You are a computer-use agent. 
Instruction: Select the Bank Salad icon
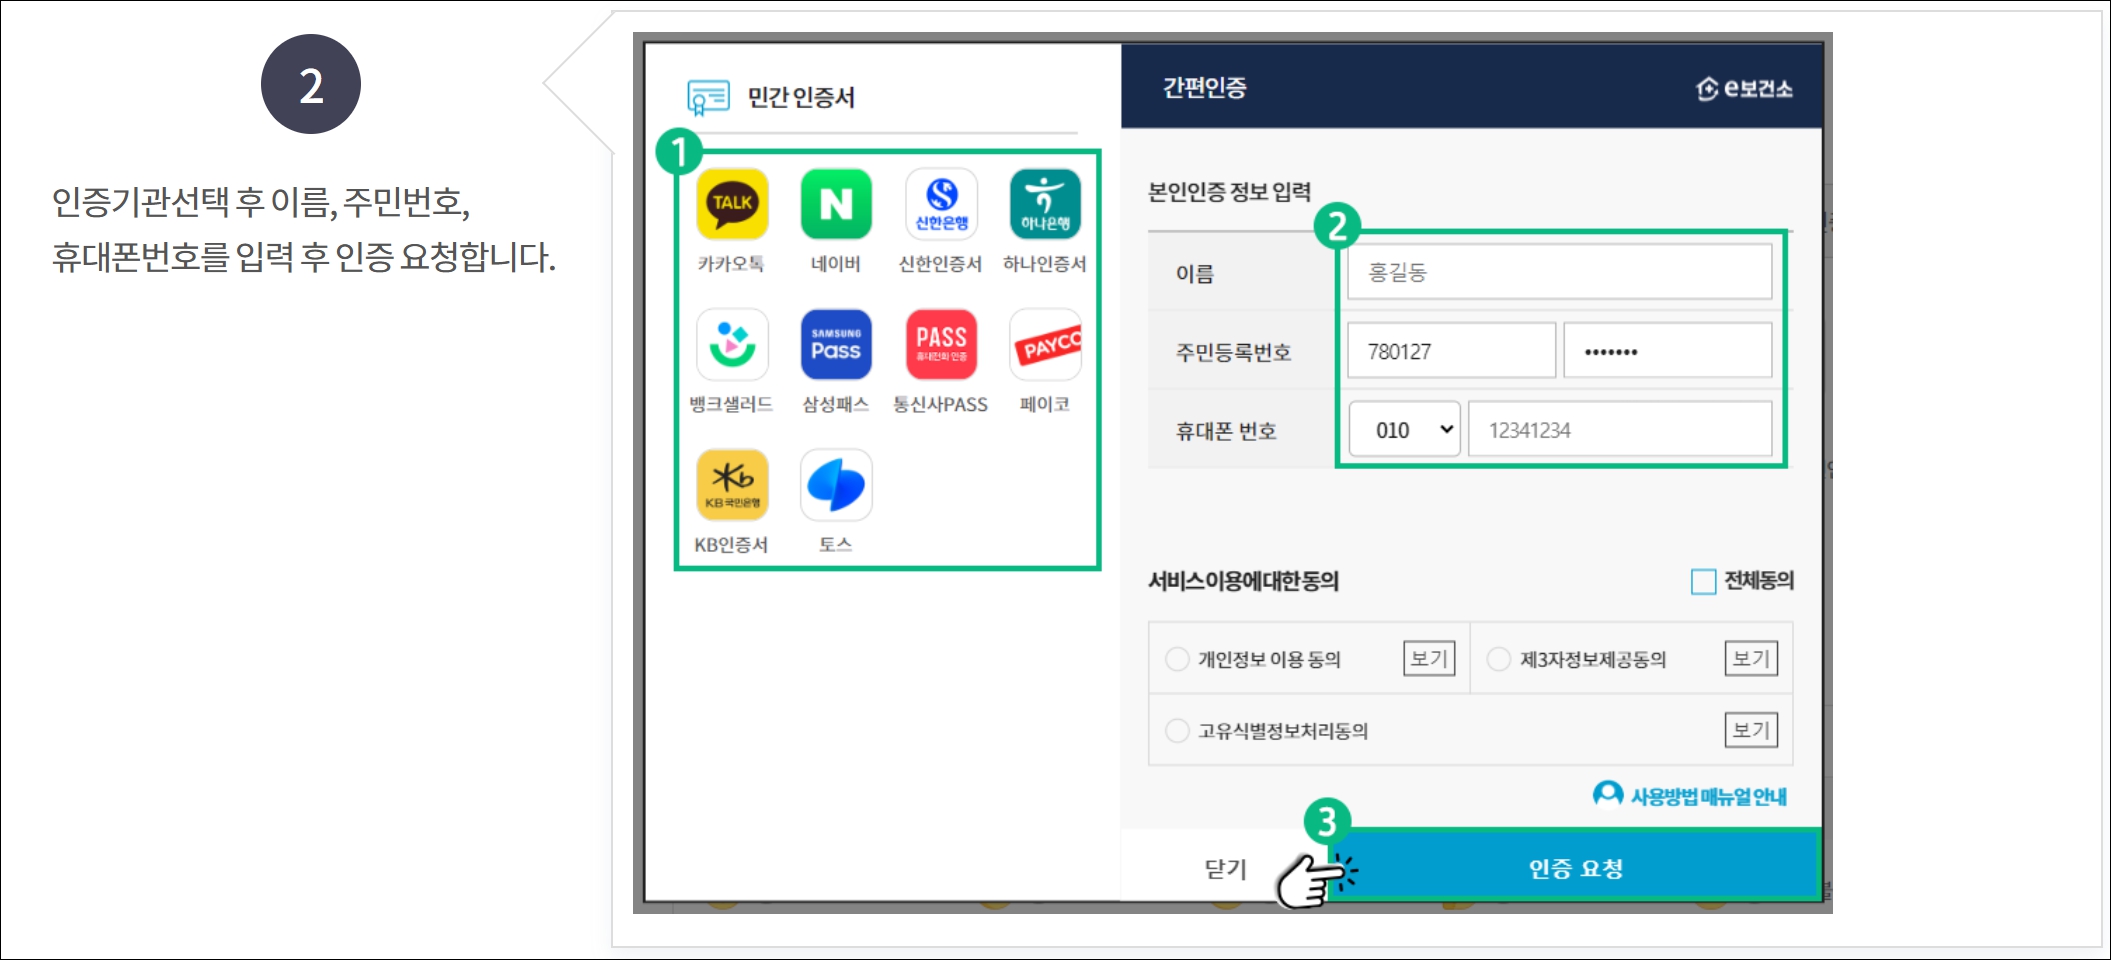pos(732,344)
